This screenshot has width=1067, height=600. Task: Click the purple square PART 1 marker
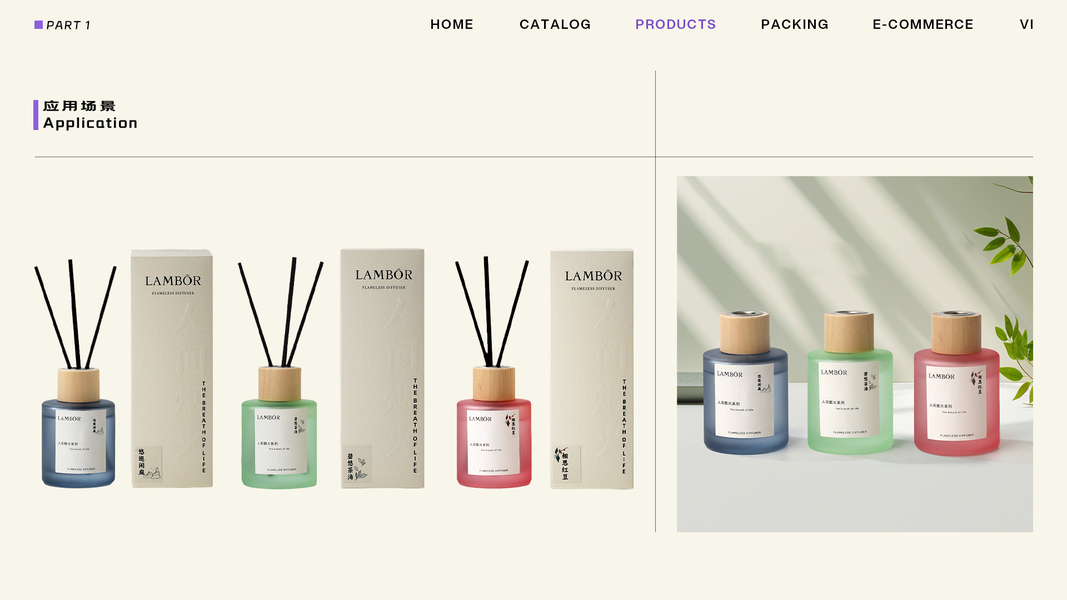click(38, 24)
